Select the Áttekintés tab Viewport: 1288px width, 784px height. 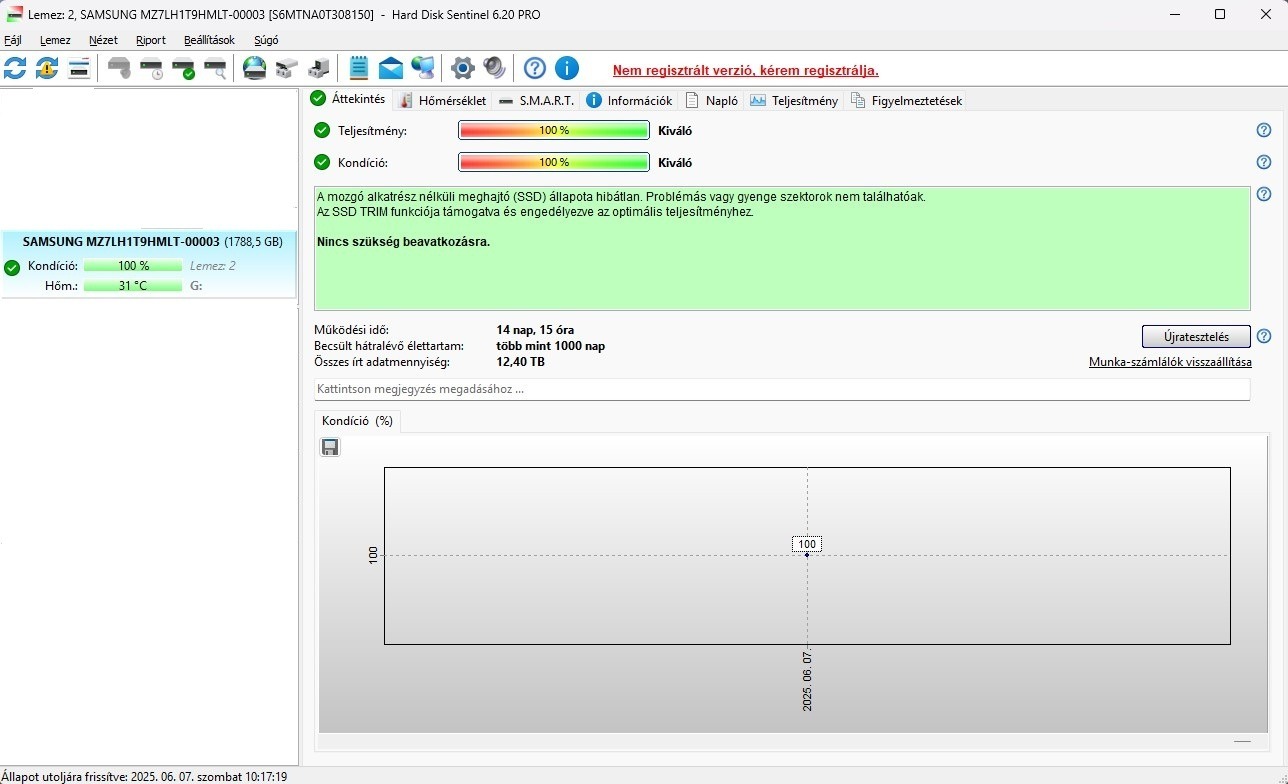click(348, 99)
